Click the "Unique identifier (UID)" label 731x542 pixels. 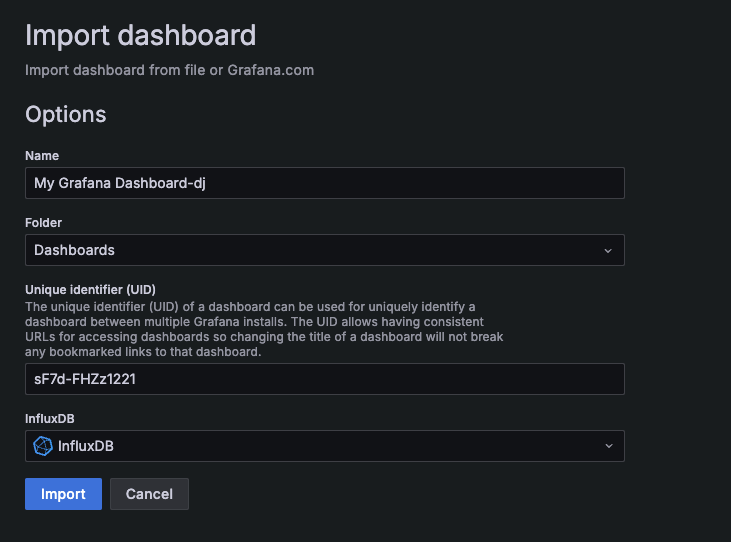coord(90,290)
